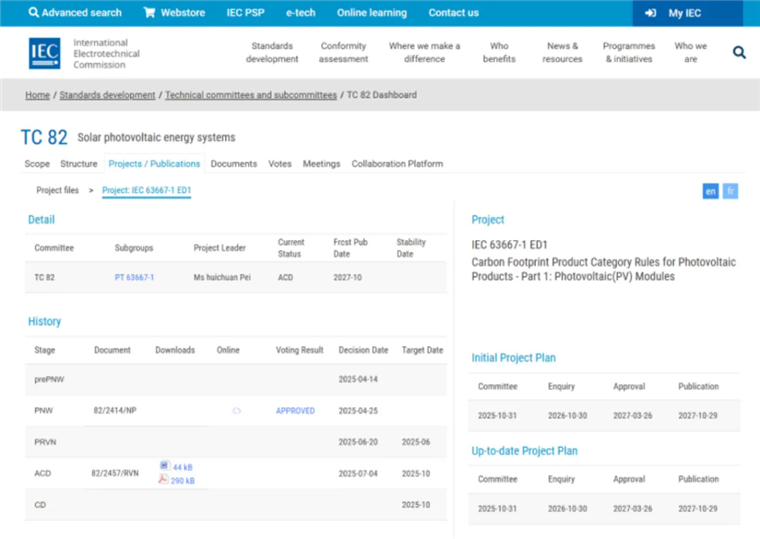The height and width of the screenshot is (539, 760).
Task: Click the Detail section heading
Action: (x=41, y=220)
